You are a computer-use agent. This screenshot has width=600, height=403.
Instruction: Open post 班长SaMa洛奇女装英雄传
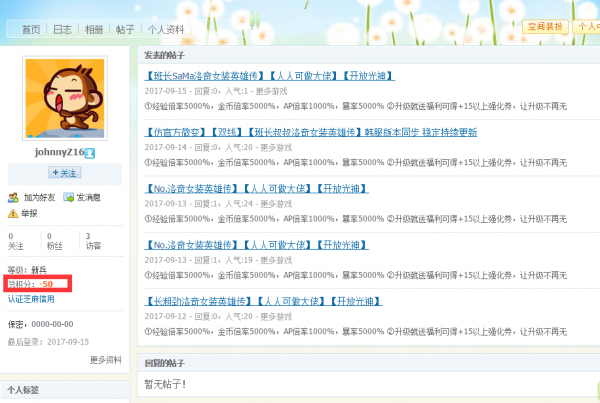[270, 76]
